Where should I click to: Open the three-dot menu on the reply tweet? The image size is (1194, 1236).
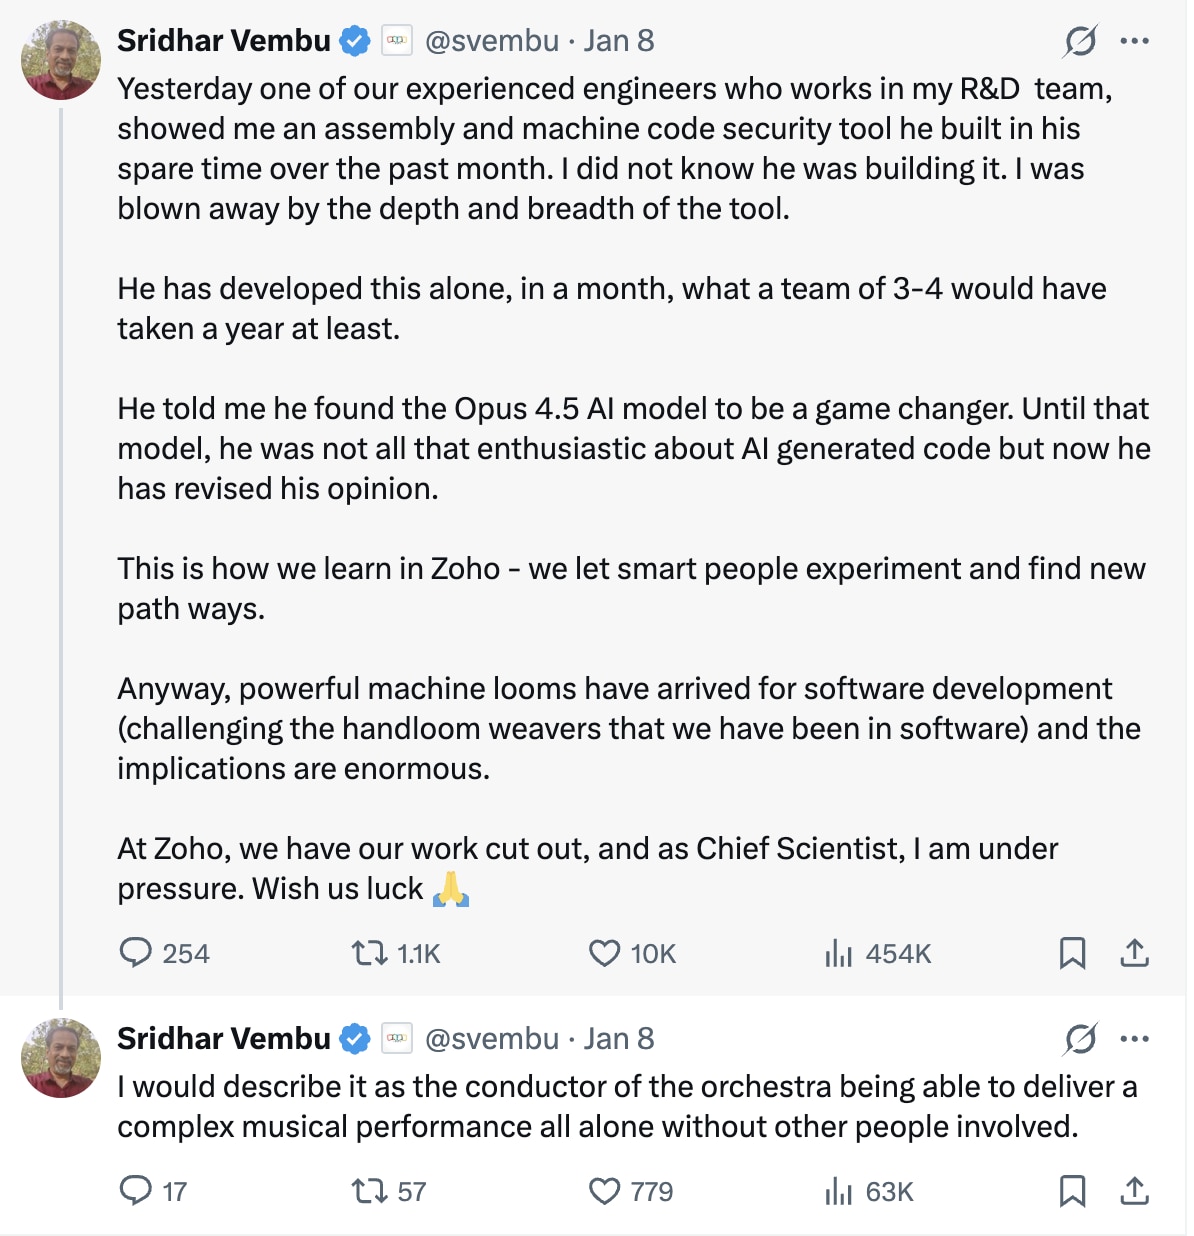click(x=1136, y=1038)
